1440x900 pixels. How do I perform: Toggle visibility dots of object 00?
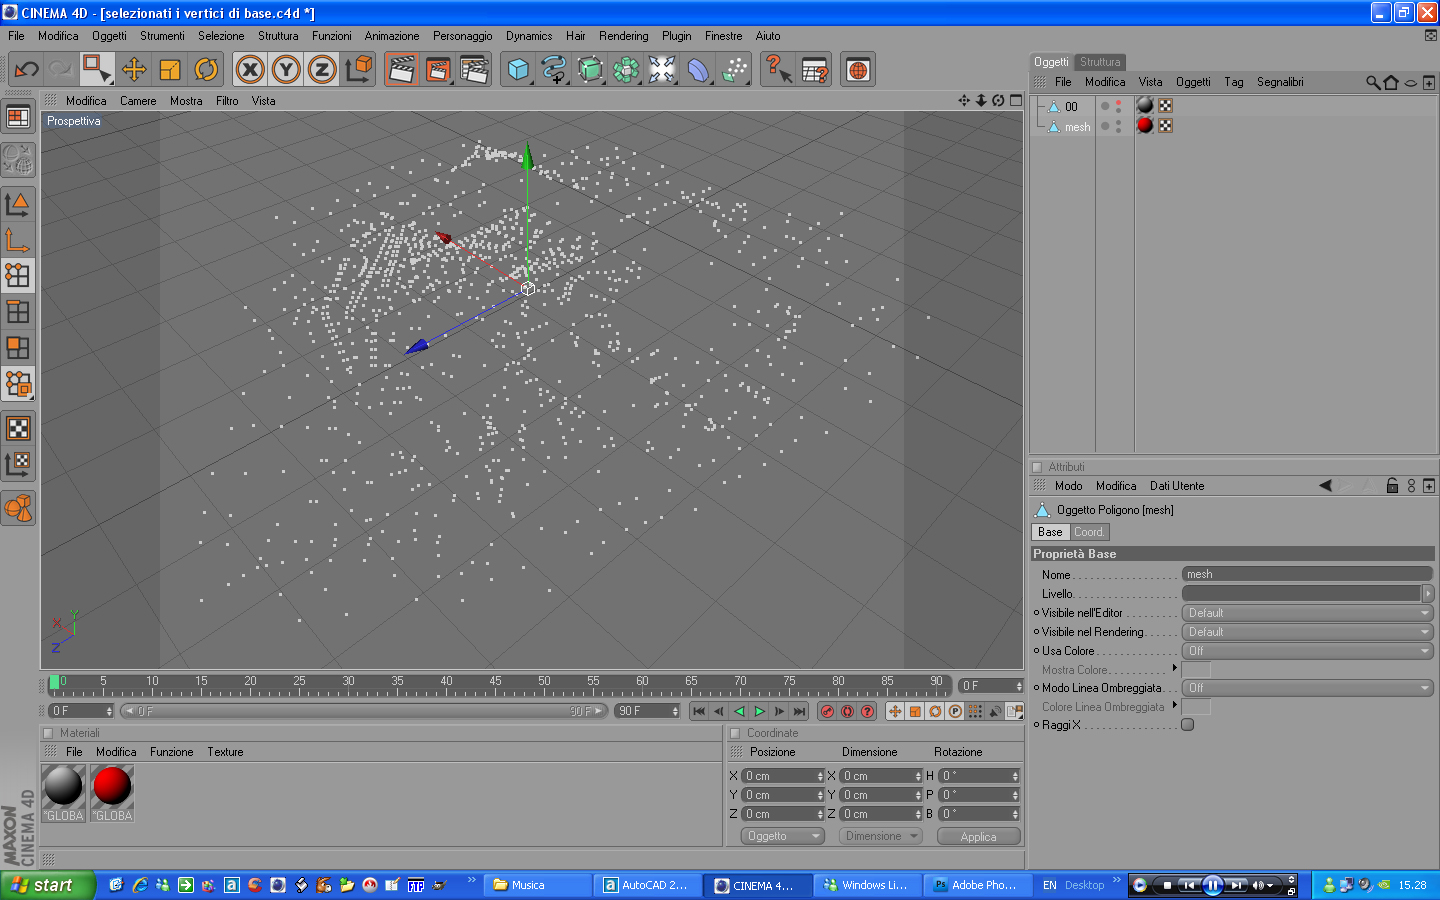click(x=1118, y=106)
